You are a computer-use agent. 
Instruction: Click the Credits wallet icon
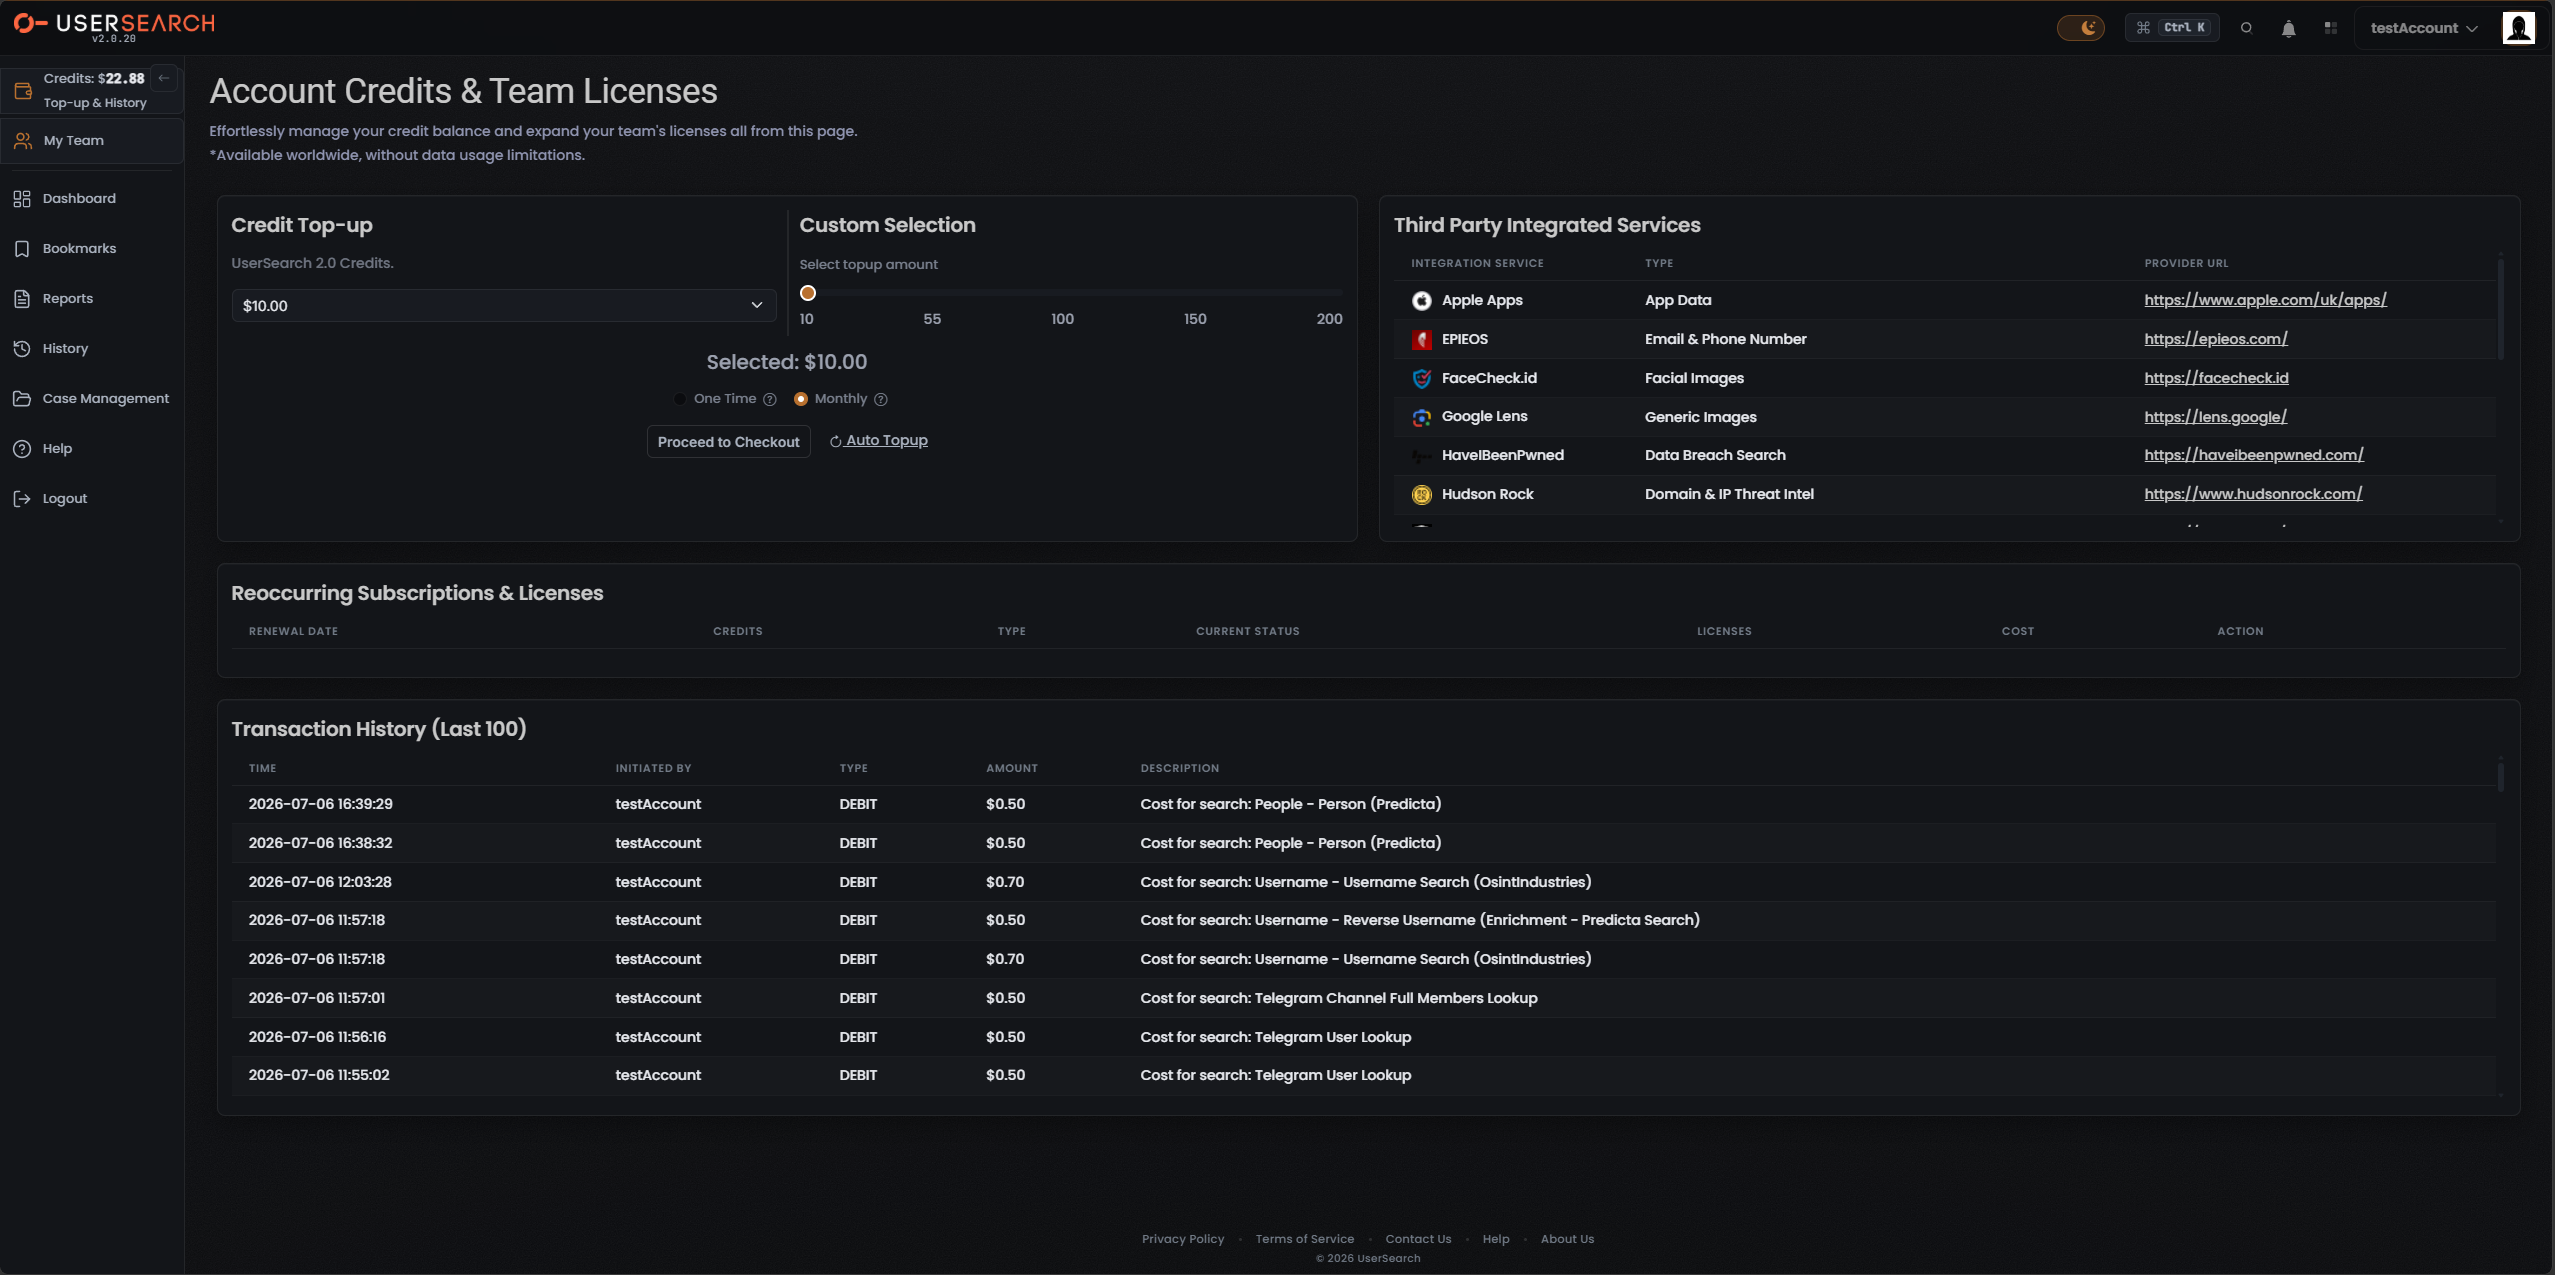(23, 91)
